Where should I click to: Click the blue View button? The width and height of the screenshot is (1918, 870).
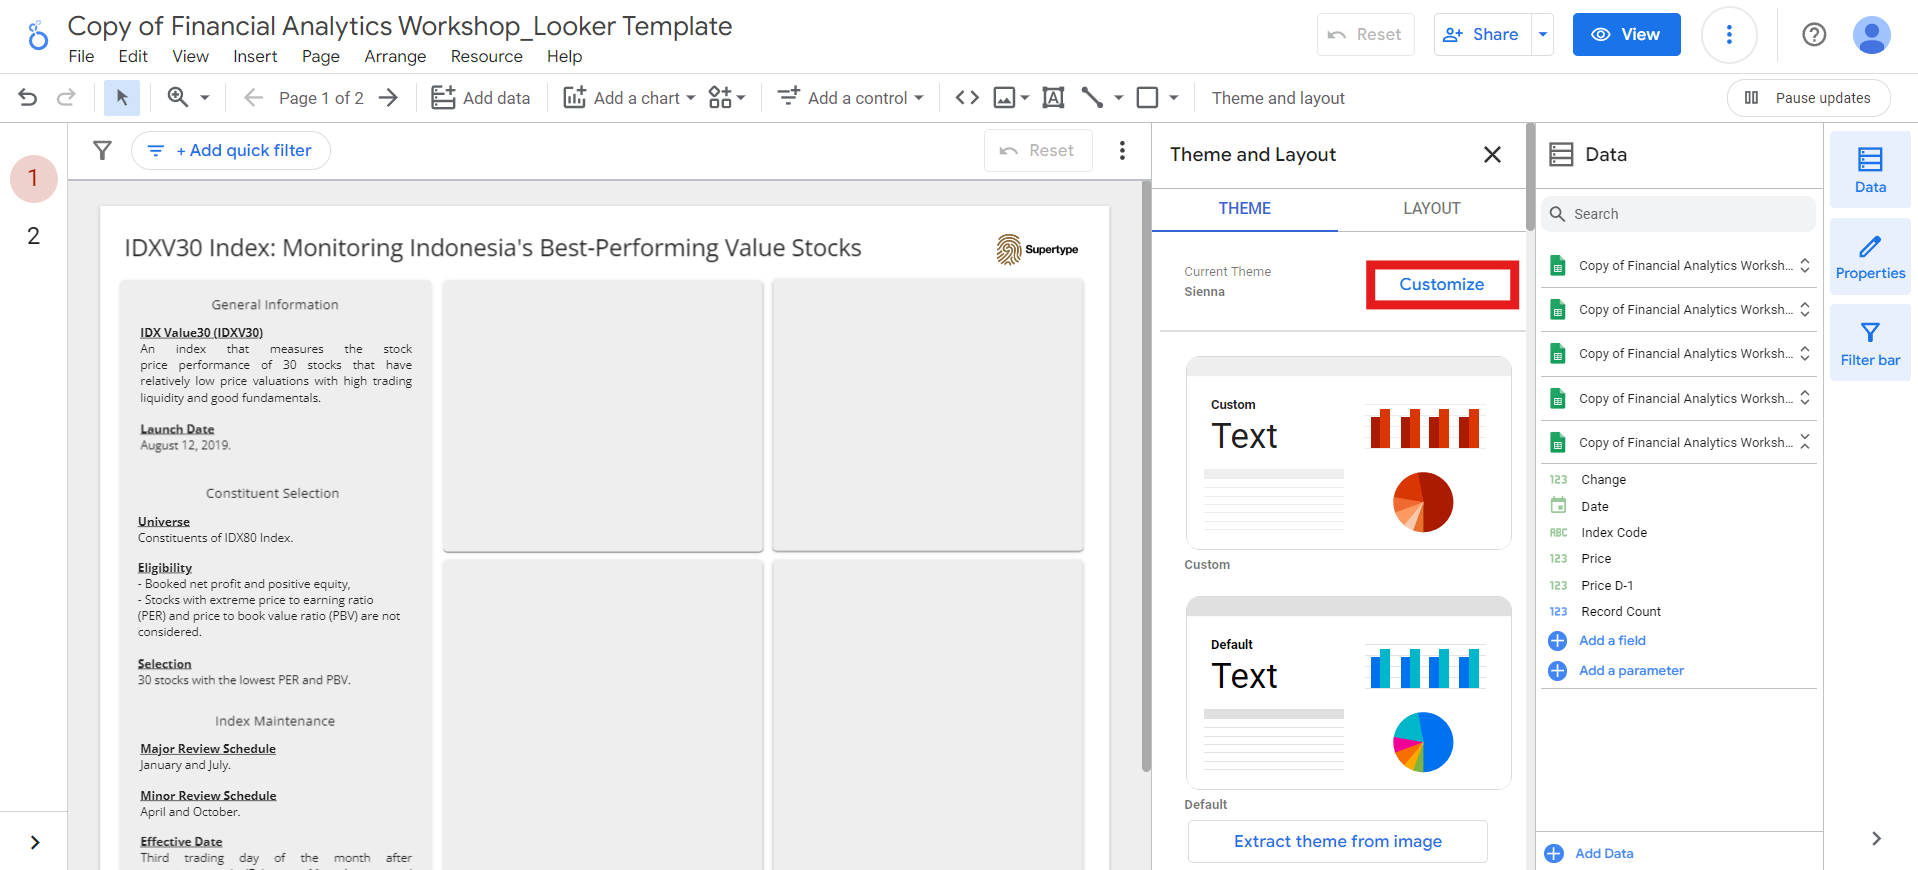(x=1626, y=35)
